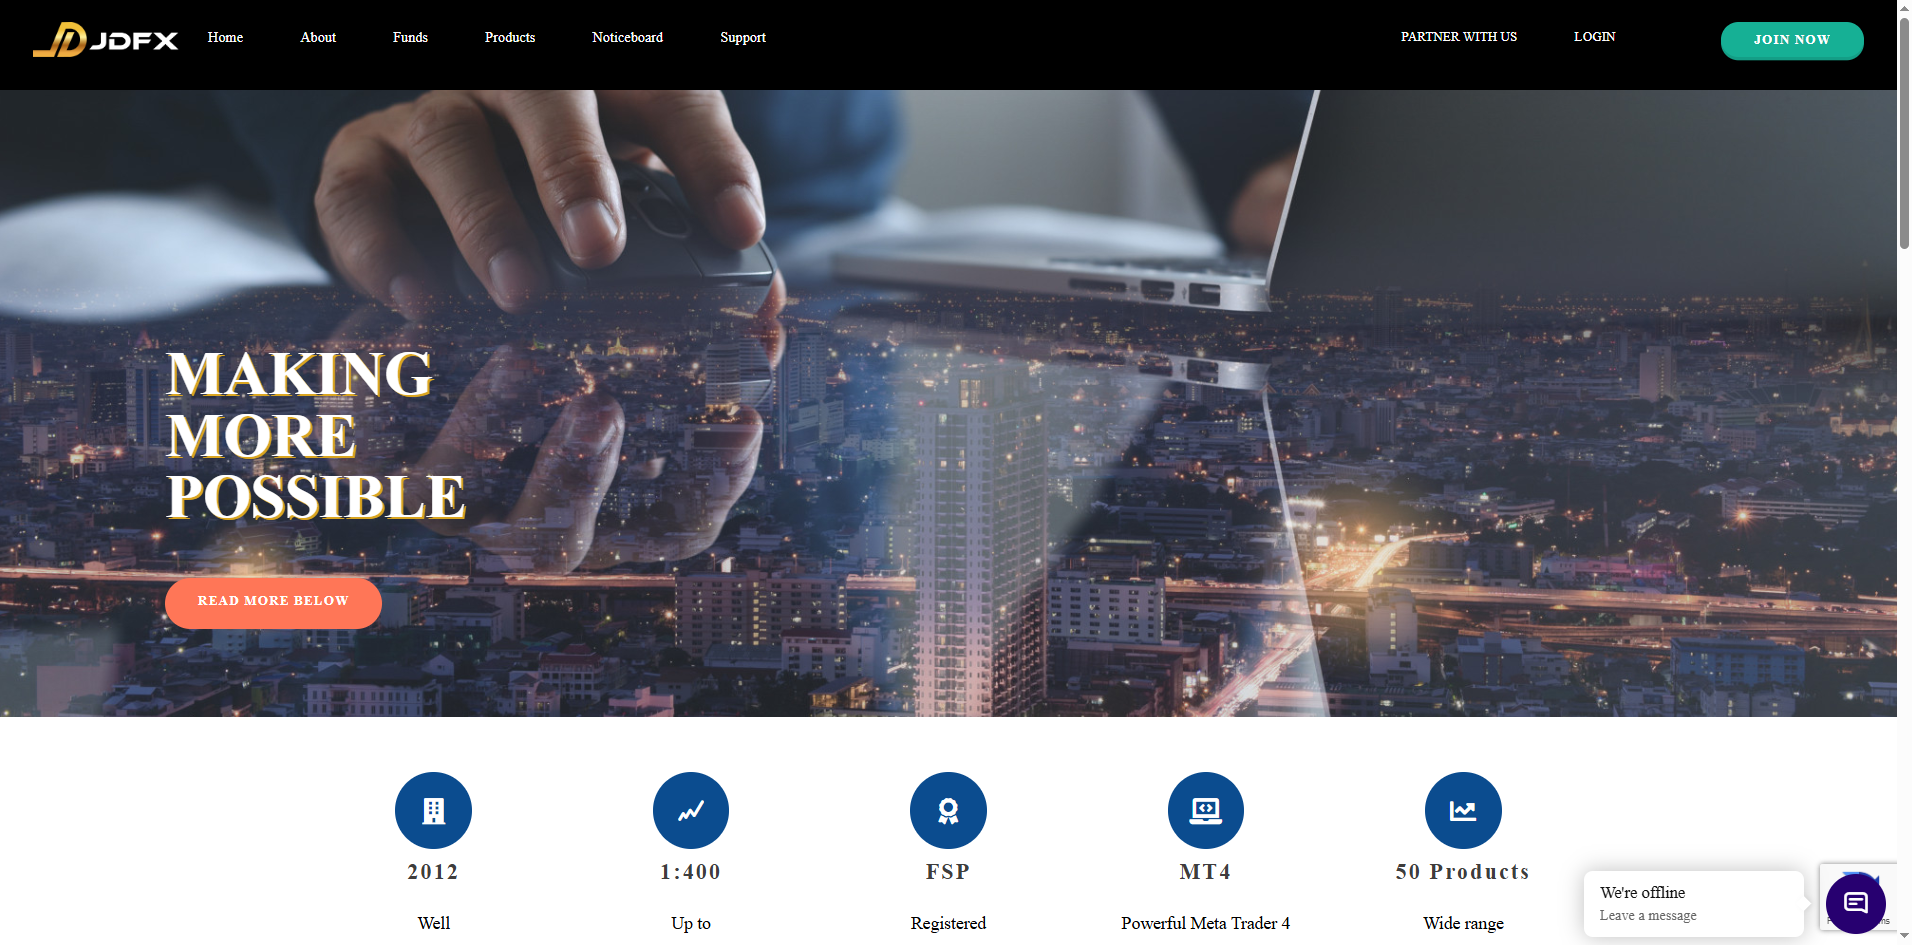
Task: Open the Products menu
Action: coord(510,37)
